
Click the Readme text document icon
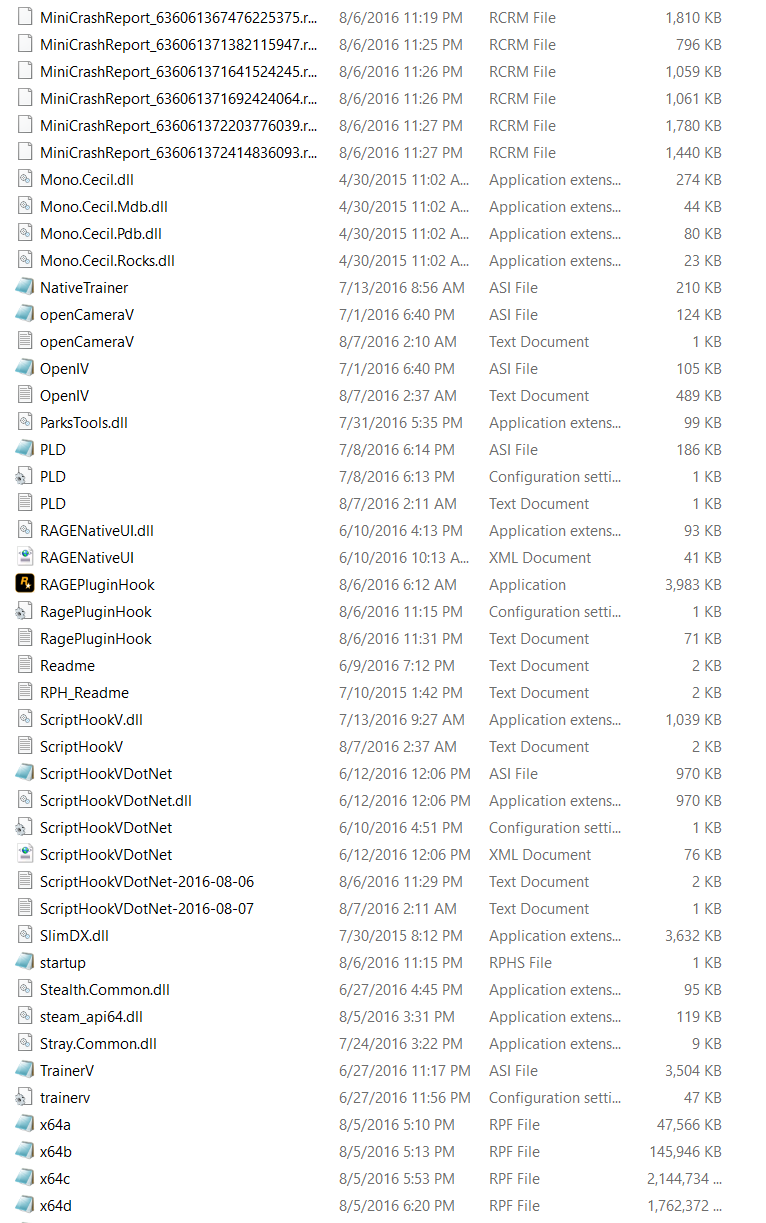pyautogui.click(x=25, y=665)
